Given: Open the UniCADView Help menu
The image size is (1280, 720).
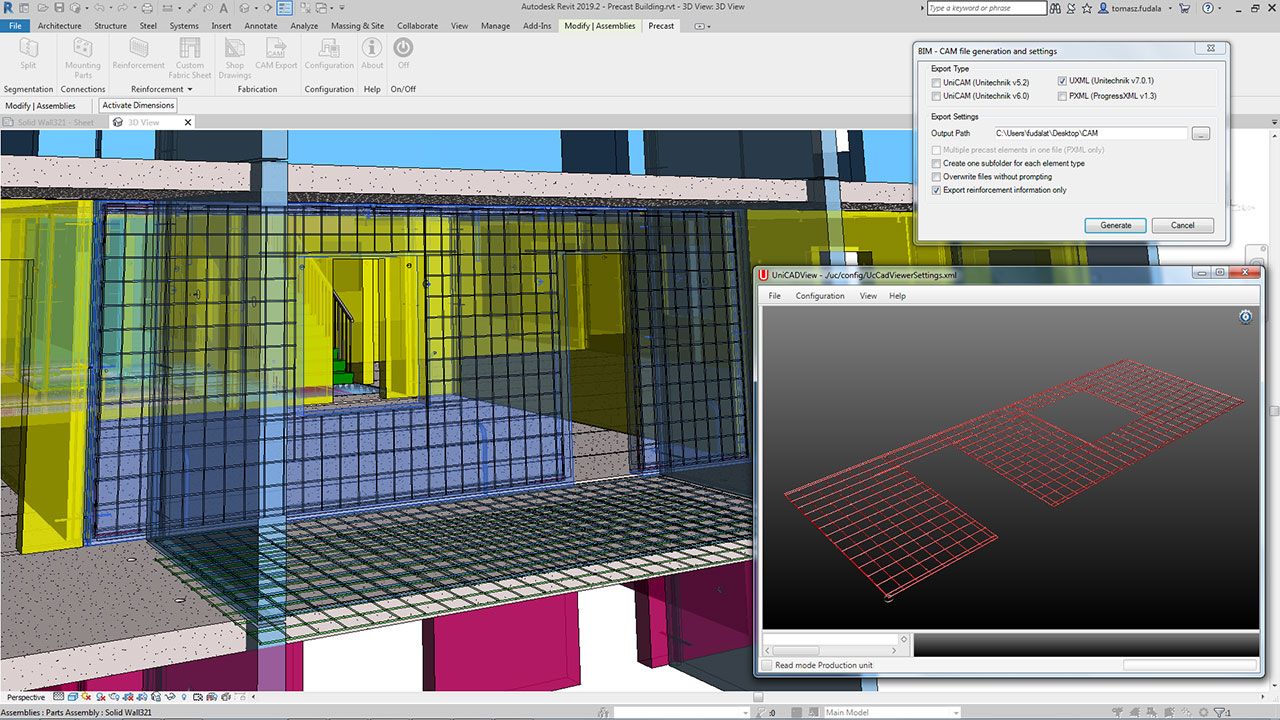Looking at the screenshot, I should (x=897, y=296).
